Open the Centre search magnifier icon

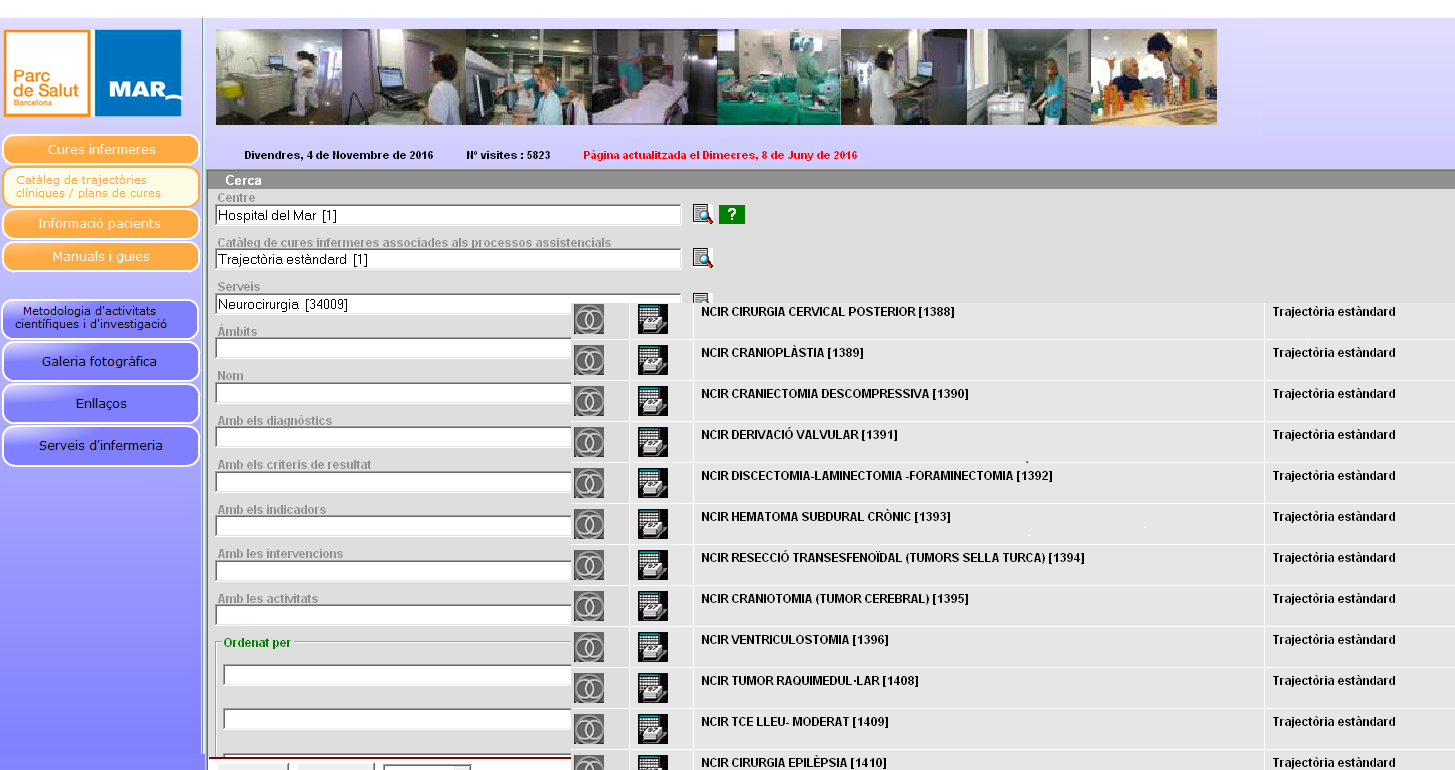point(703,214)
